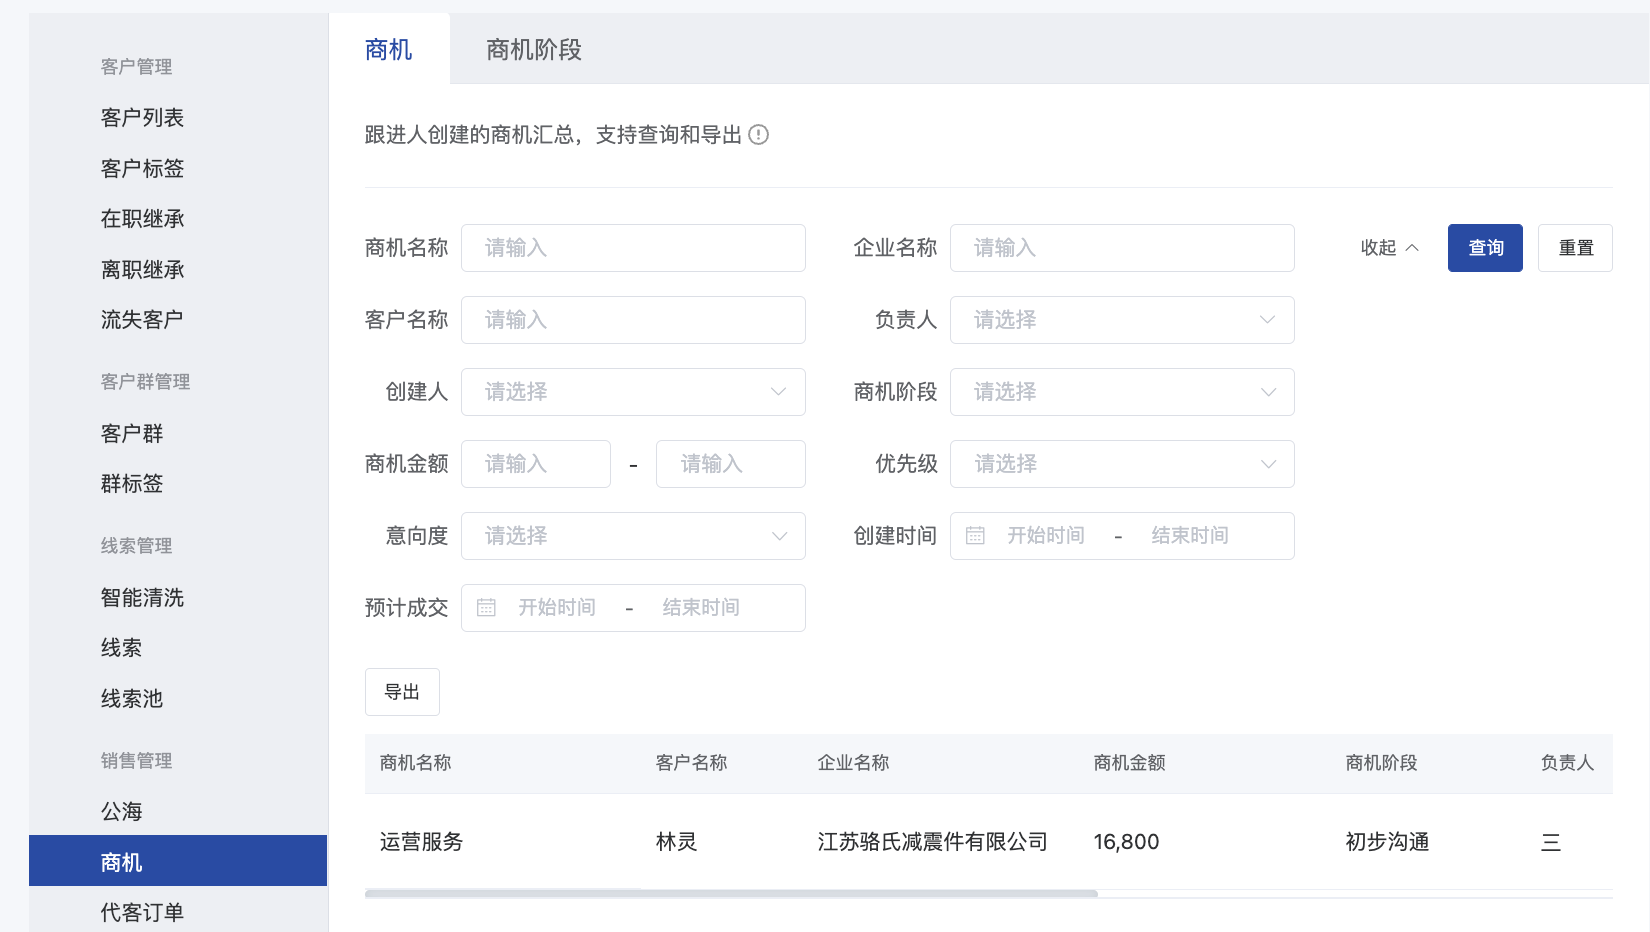The height and width of the screenshot is (932, 1650).
Task: Open 公海 in the sidebar
Action: pos(121,812)
